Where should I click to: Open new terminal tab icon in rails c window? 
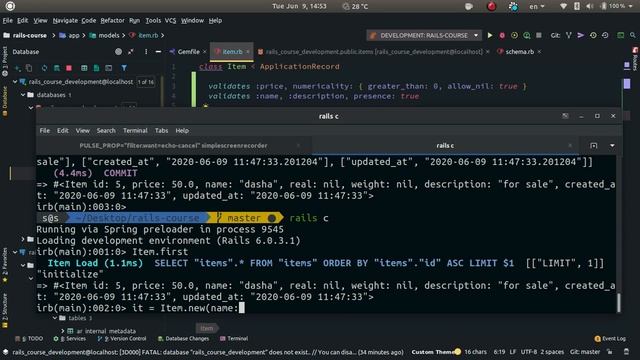[x=593, y=146]
